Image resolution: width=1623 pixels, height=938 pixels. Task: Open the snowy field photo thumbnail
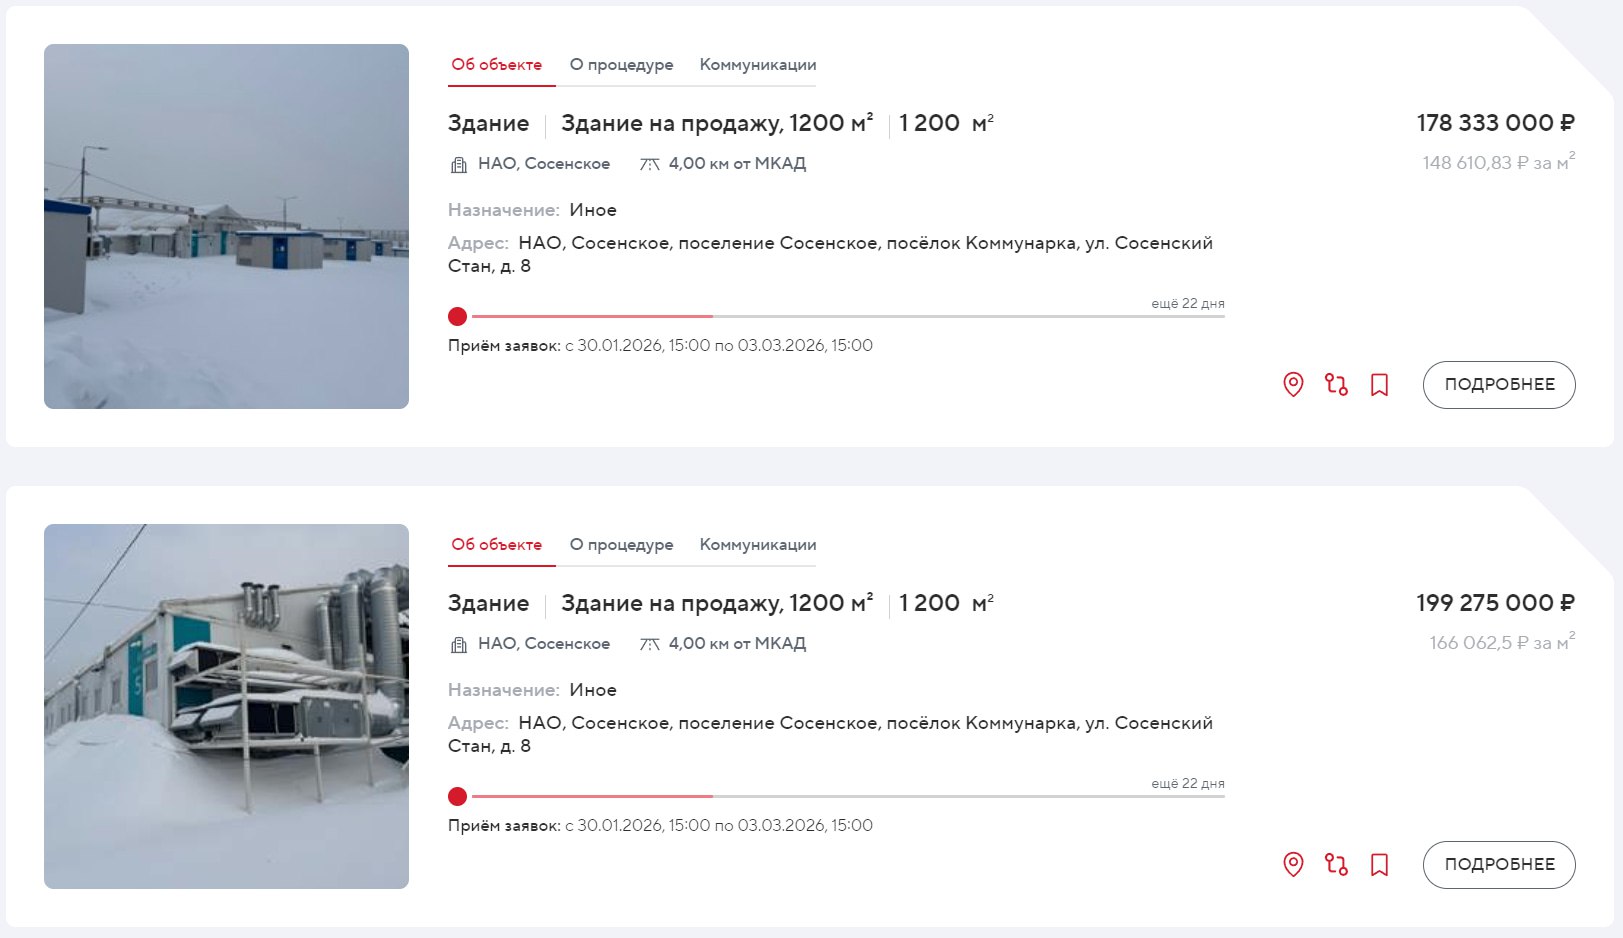(225, 225)
